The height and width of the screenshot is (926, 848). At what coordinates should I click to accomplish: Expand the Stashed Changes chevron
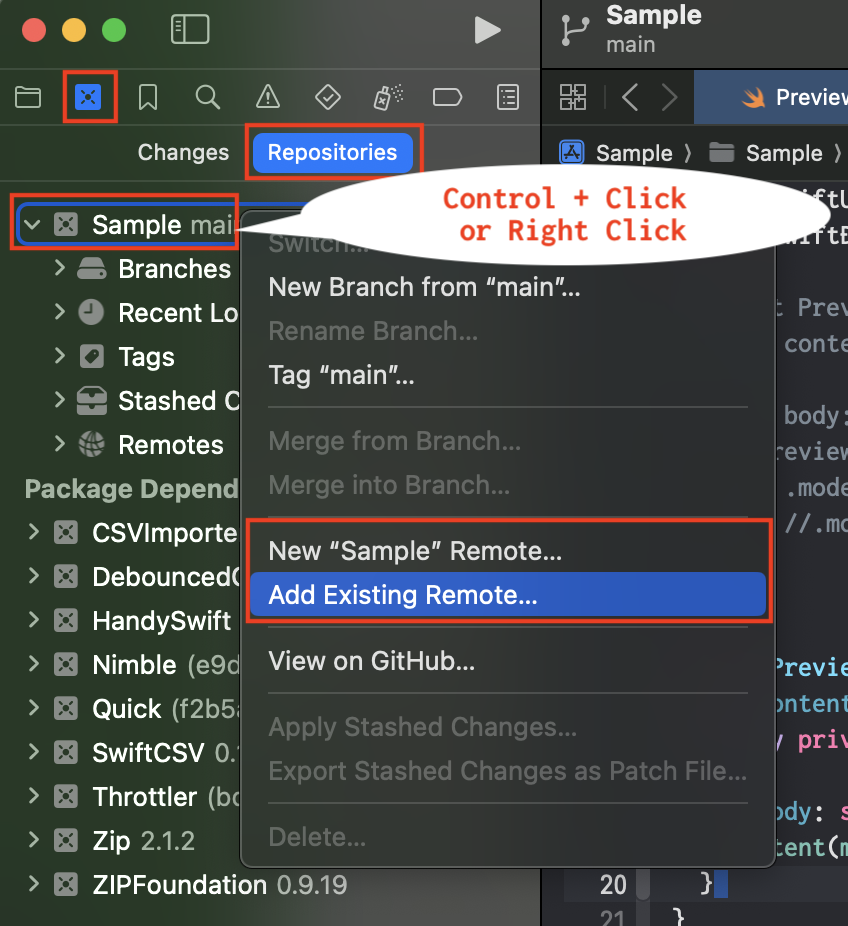coord(60,400)
